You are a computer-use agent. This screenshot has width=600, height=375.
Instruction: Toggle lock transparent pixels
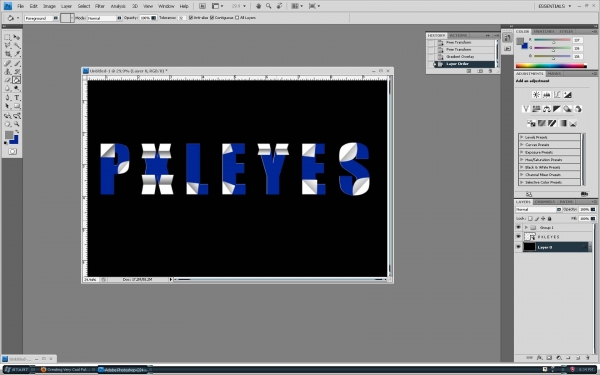pos(530,218)
